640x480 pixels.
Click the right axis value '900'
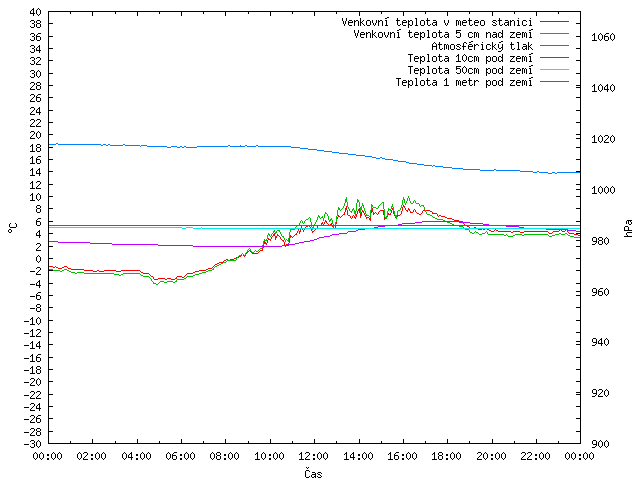[600, 444]
